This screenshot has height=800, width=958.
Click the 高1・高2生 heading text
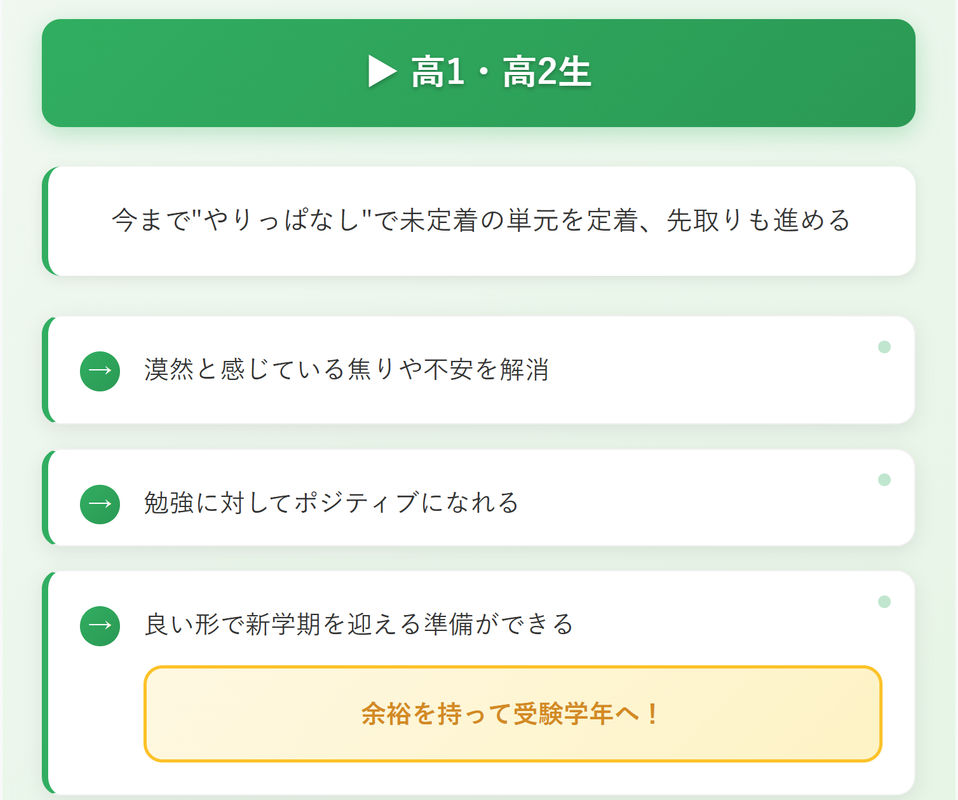click(x=501, y=72)
